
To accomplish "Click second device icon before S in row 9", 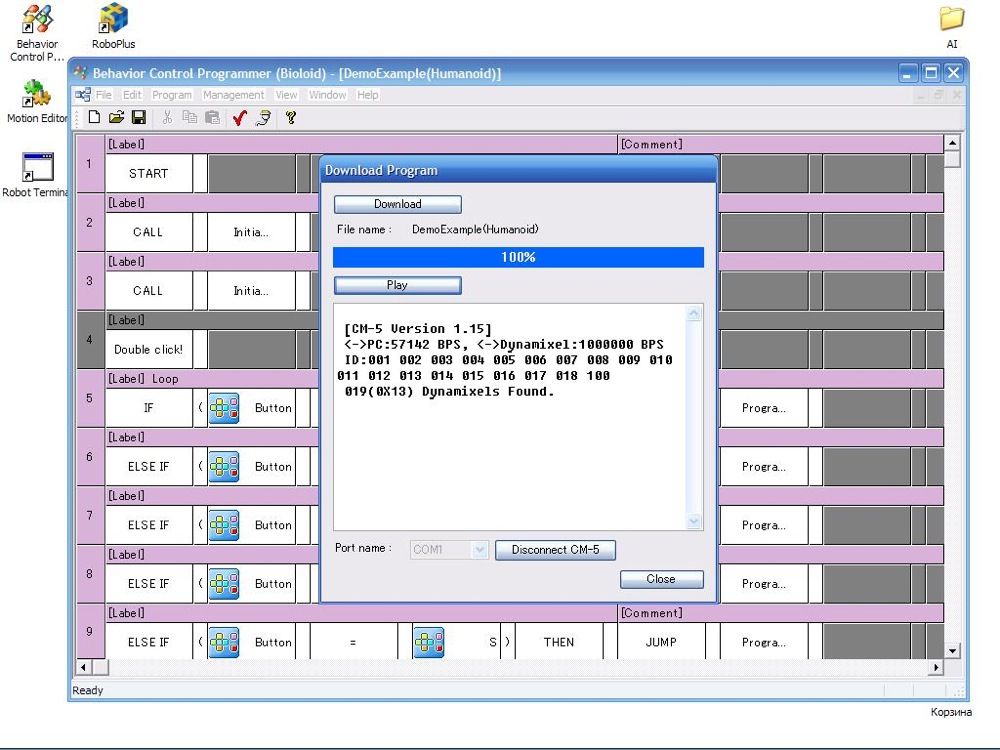I will pos(429,642).
